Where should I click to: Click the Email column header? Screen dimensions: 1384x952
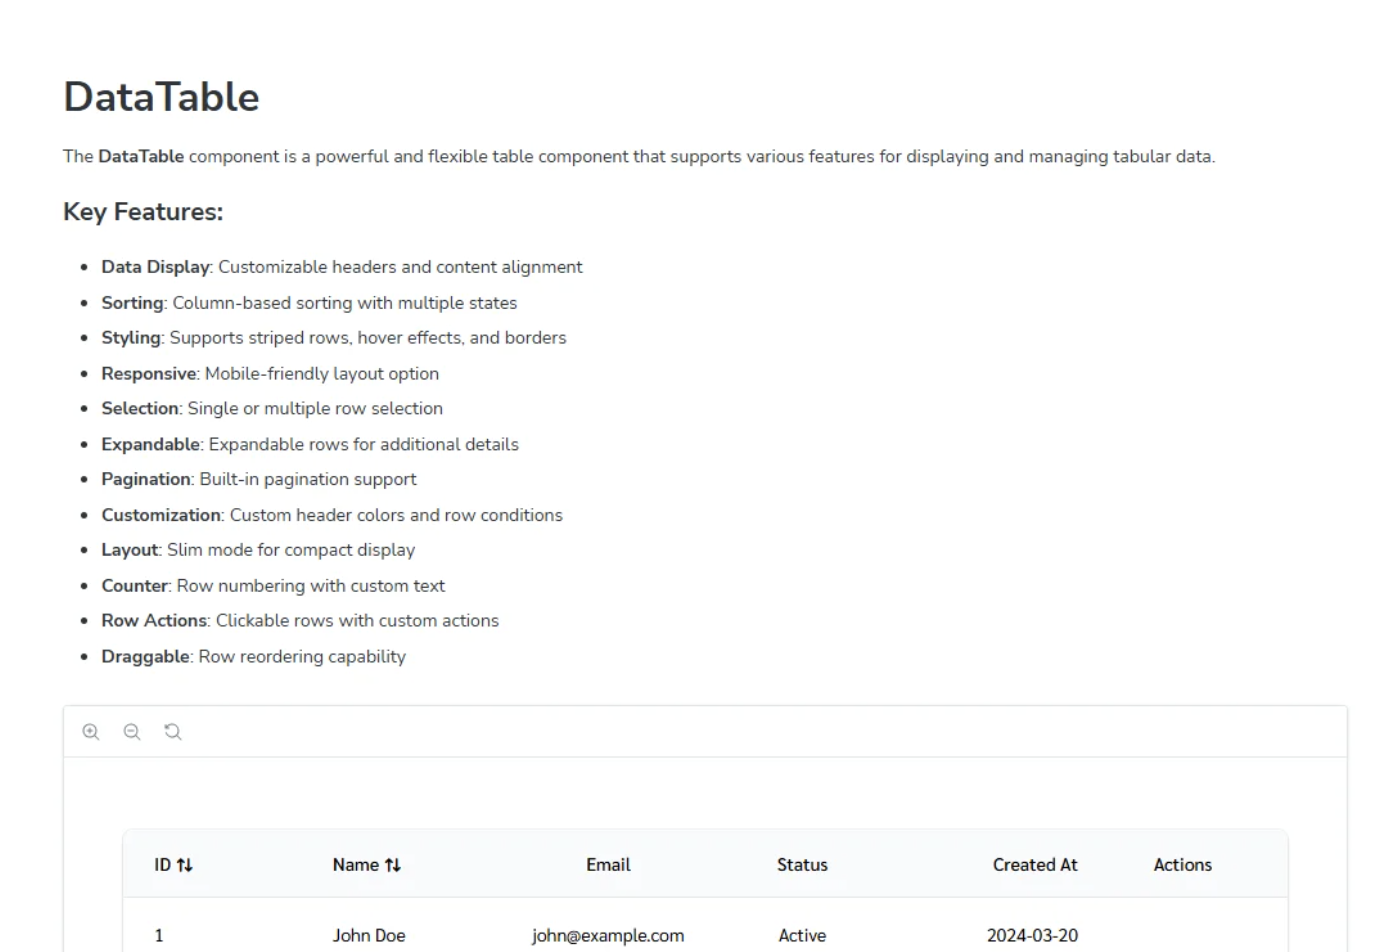(x=608, y=865)
